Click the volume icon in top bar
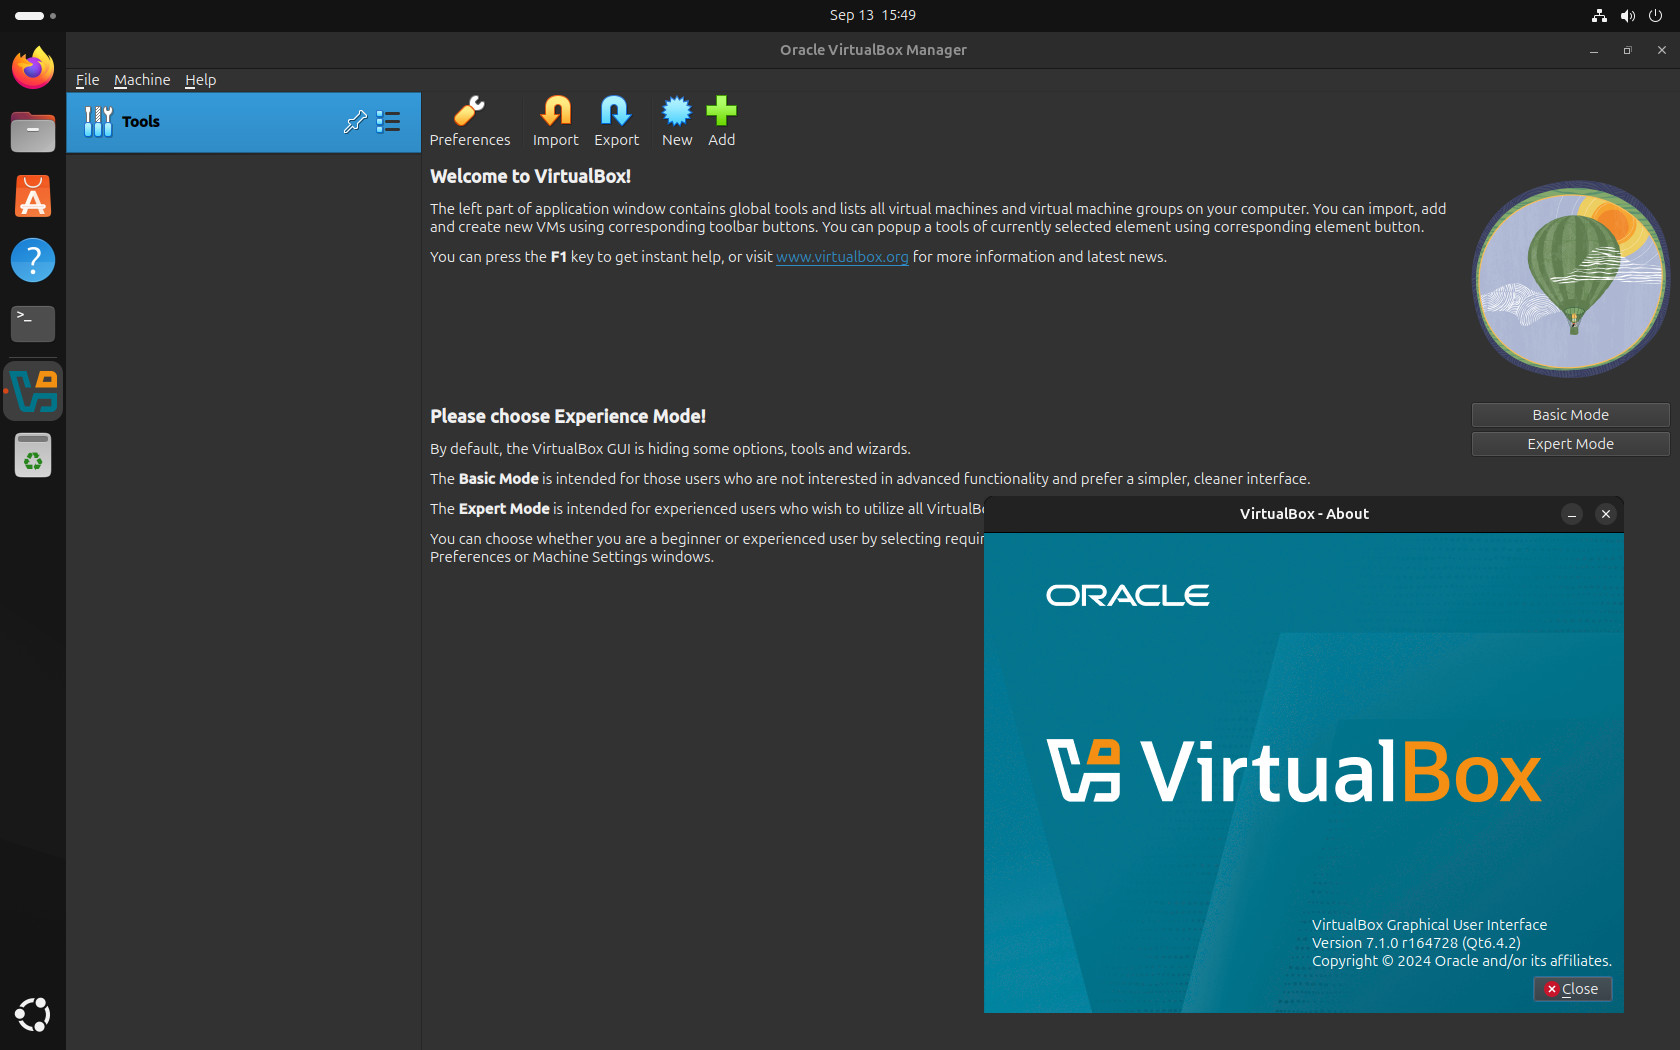 pyautogui.click(x=1627, y=15)
